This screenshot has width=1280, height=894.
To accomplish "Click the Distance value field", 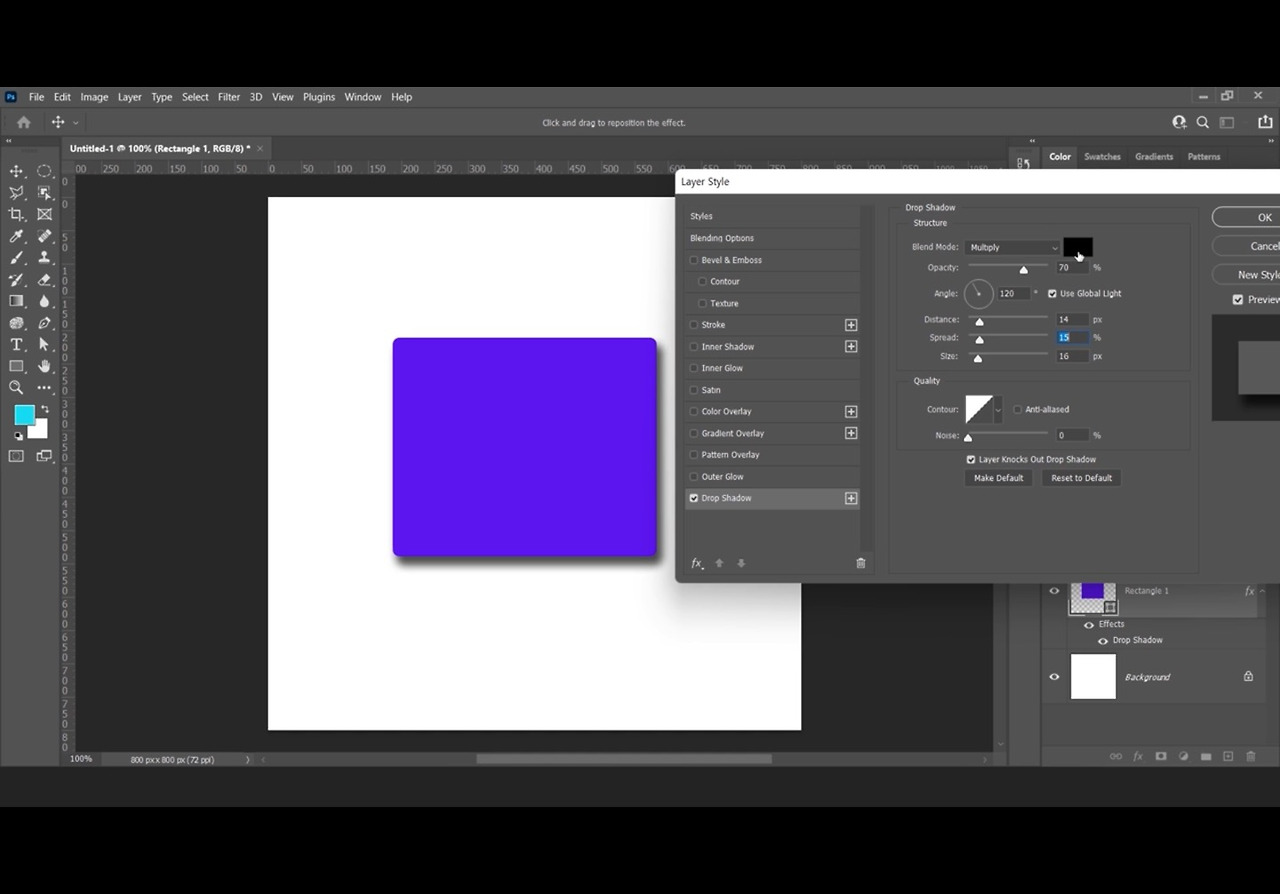I will point(1072,320).
